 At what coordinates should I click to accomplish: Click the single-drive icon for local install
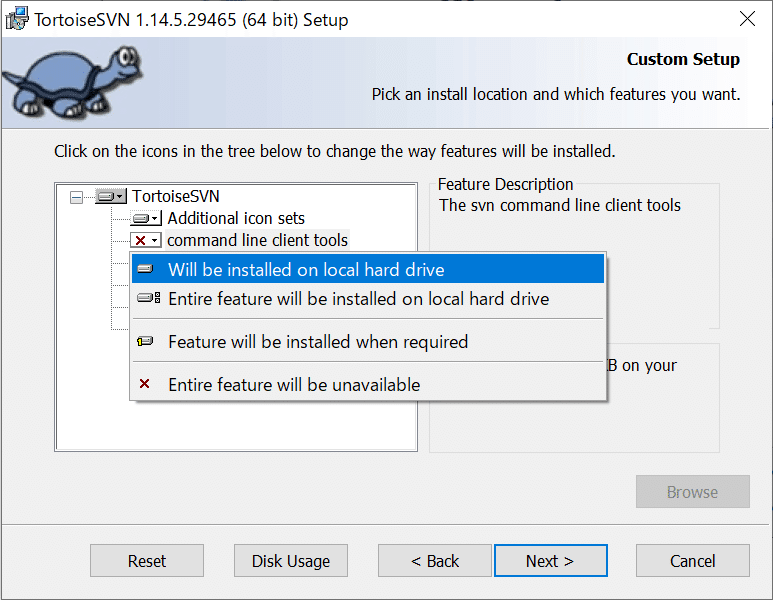(x=146, y=270)
